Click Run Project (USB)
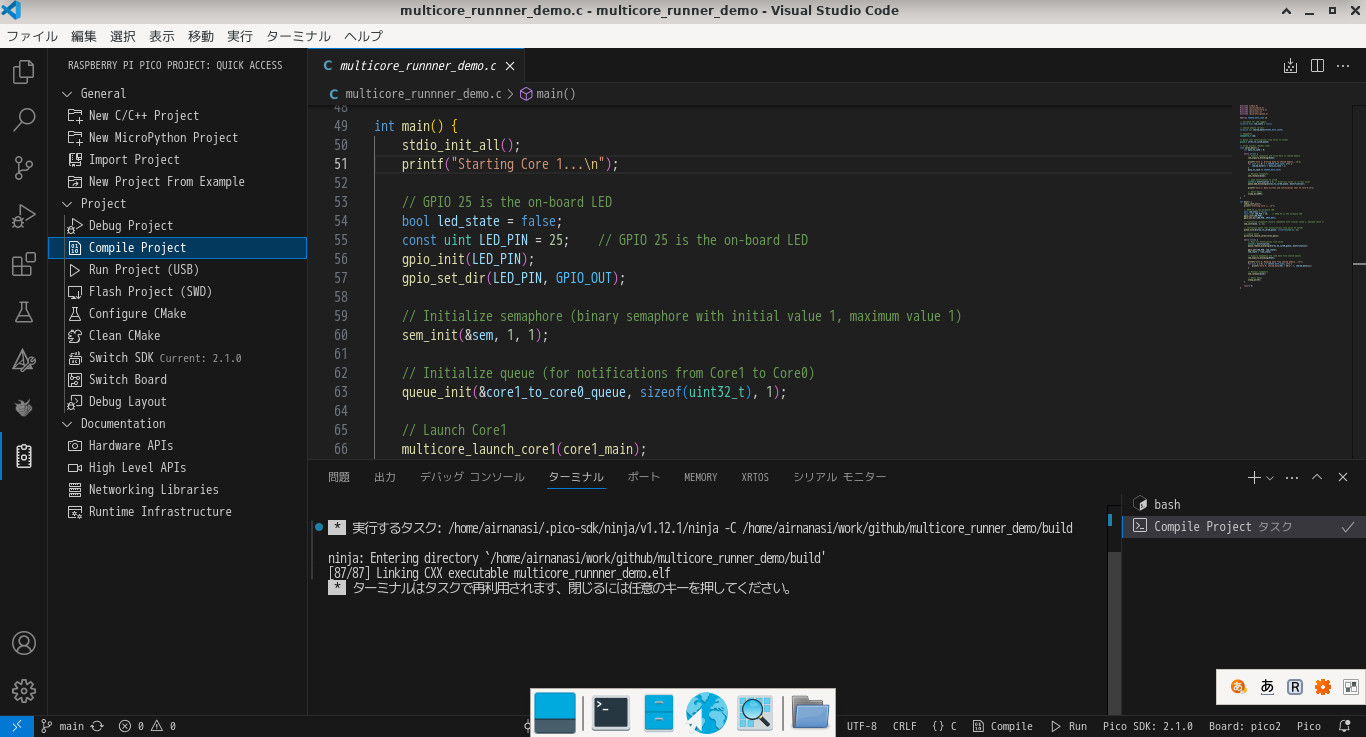The width and height of the screenshot is (1366, 737). [x=177, y=269]
